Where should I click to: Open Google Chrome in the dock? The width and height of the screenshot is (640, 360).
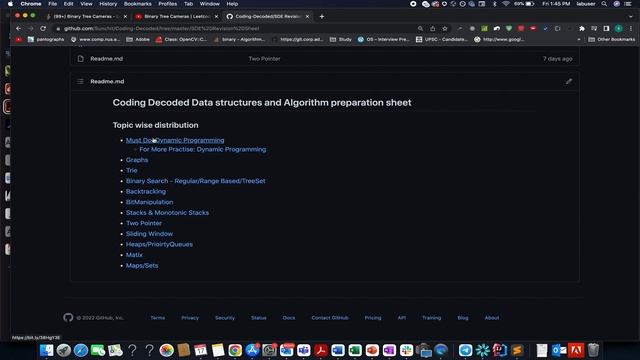[235, 350]
